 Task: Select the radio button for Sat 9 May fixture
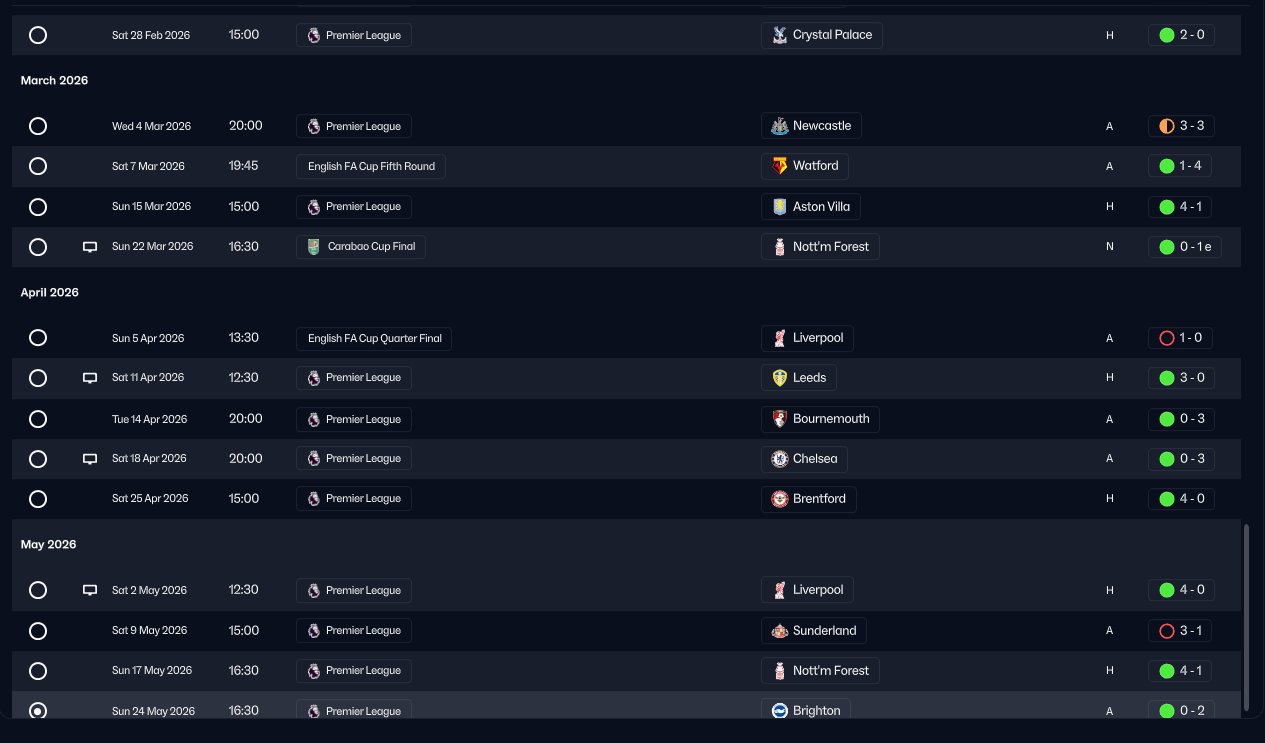coord(38,631)
